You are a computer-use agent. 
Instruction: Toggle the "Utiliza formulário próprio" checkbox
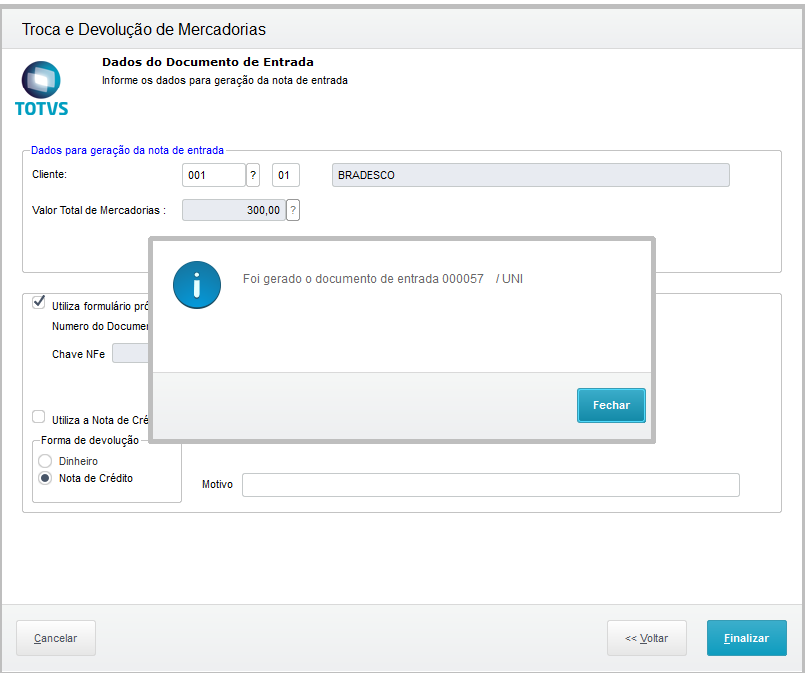tap(39, 301)
